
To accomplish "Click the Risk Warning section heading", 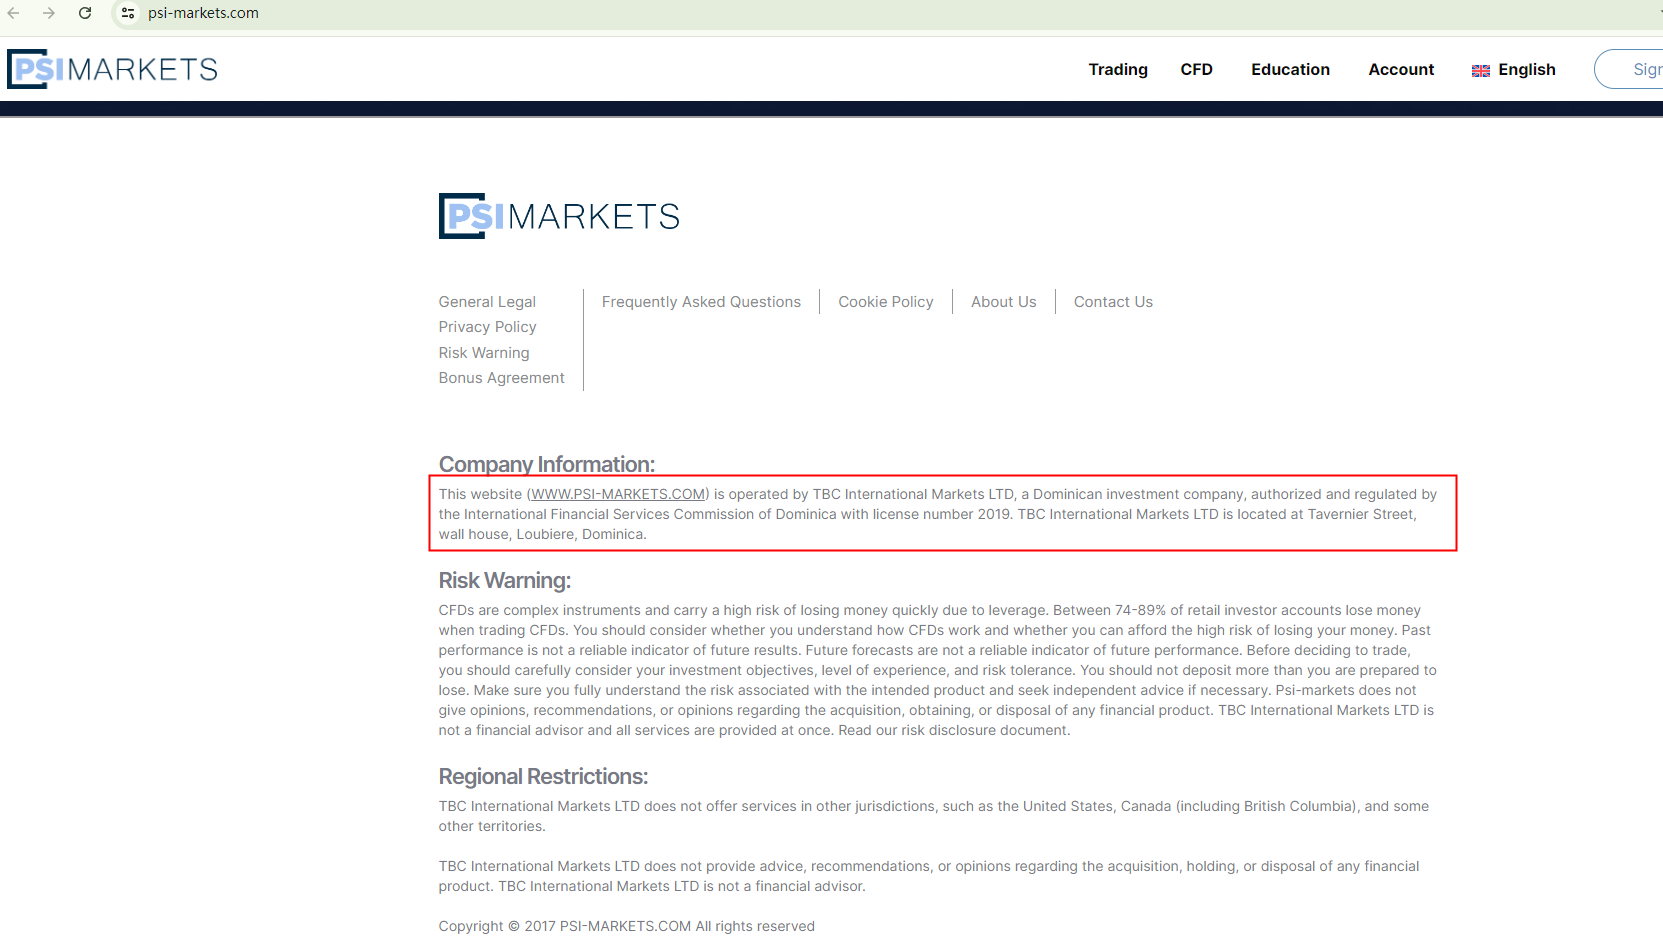I will click(x=505, y=580).
